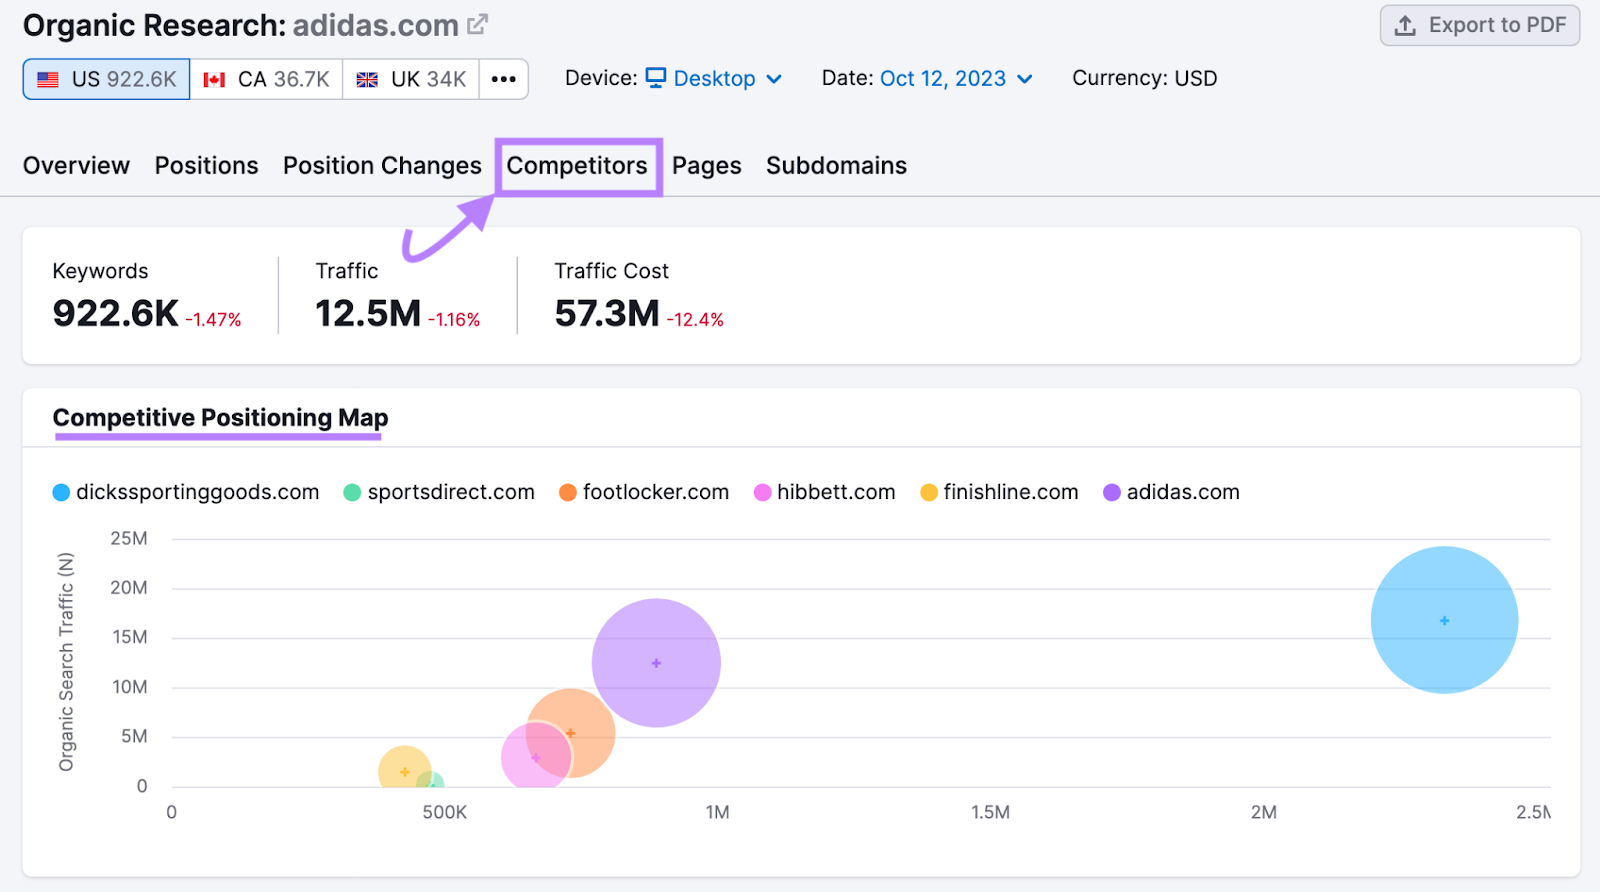1600x892 pixels.
Task: Toggle dickssportinggoods.com legend color dot
Action: [62, 493]
